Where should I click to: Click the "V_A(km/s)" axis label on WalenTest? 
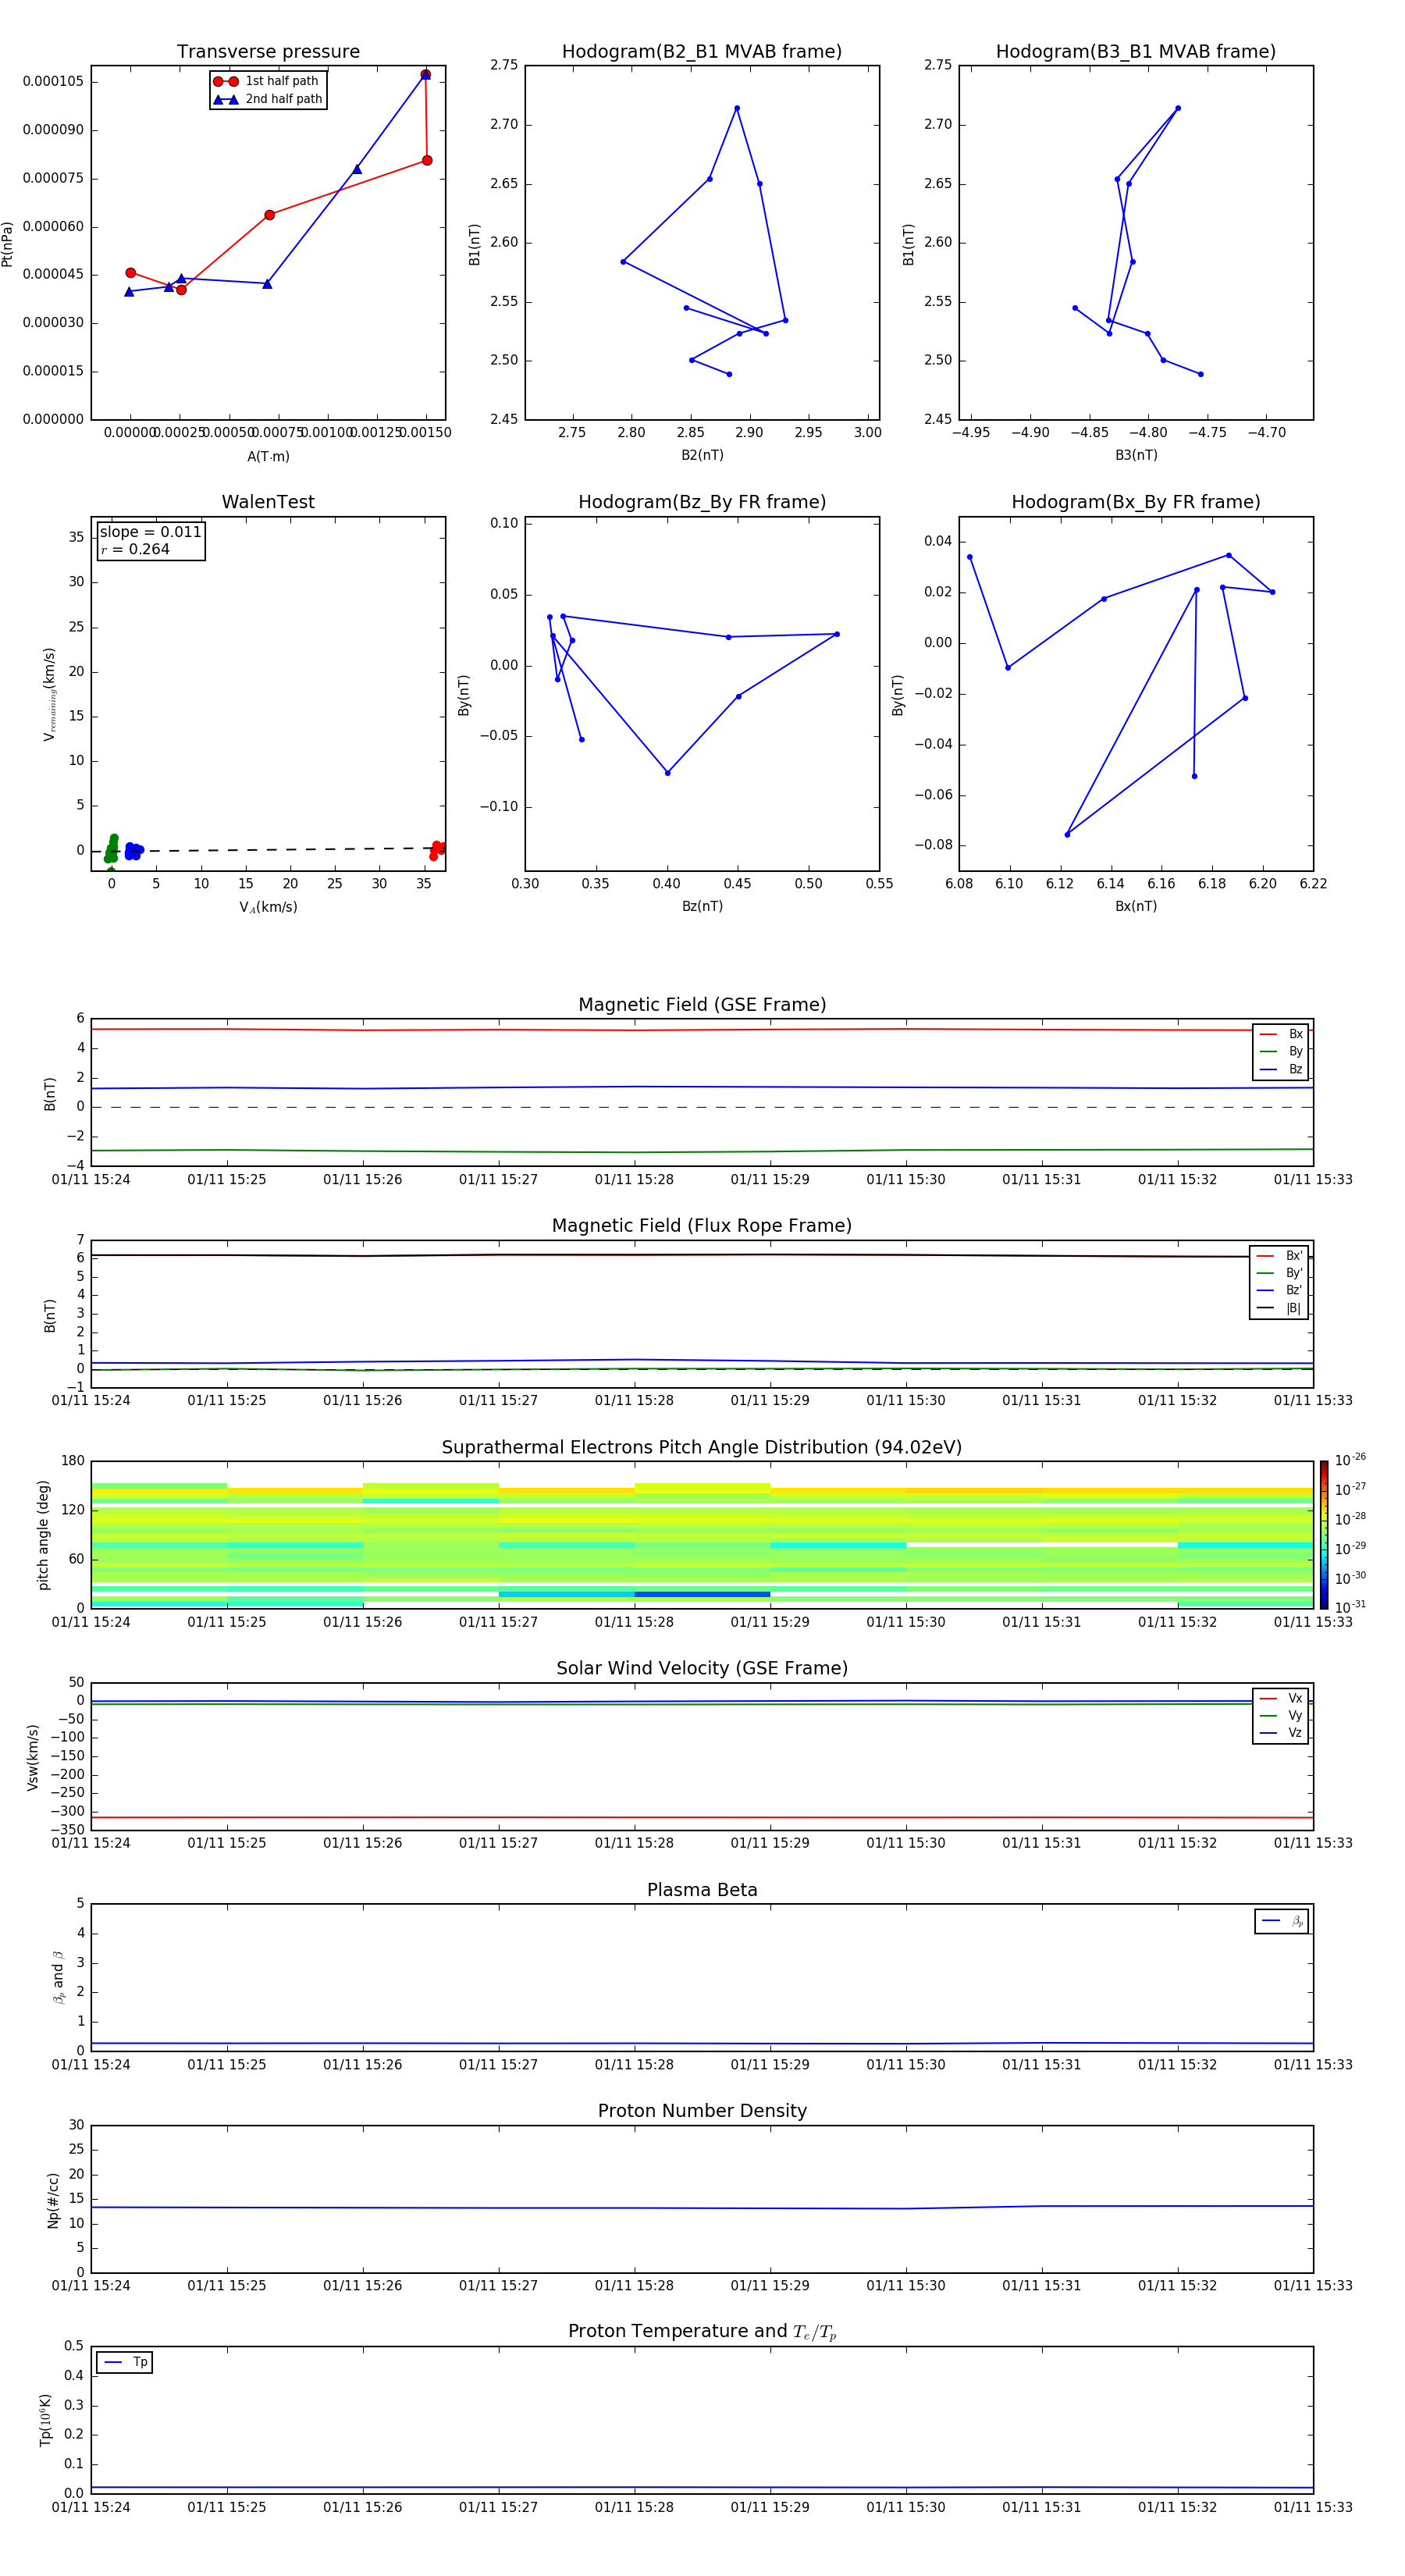click(268, 907)
